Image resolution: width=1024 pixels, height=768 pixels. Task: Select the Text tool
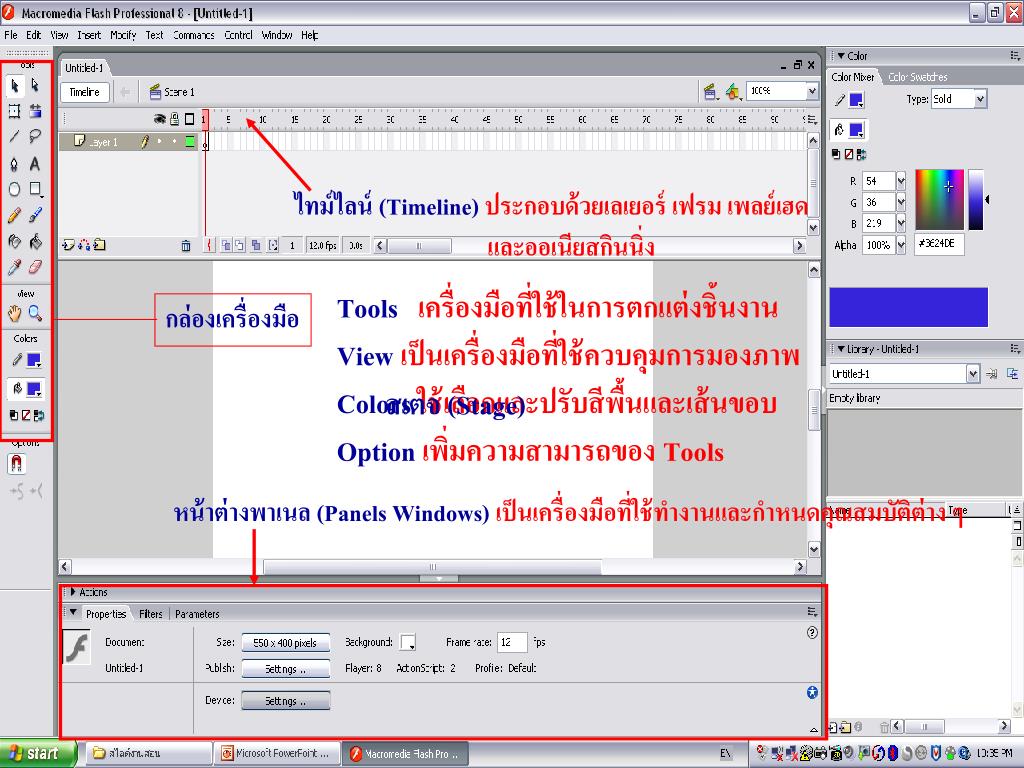pyautogui.click(x=35, y=163)
